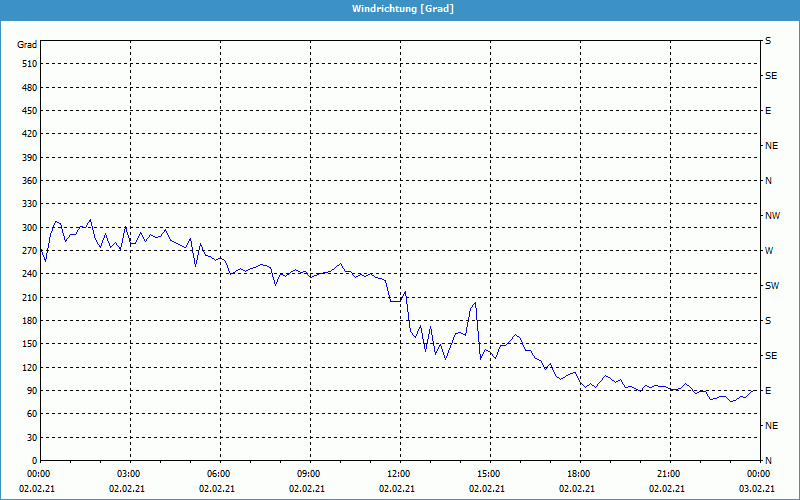Click the 03:00 time axis label
Viewport: 800px width, 500px height.
pyautogui.click(x=129, y=474)
